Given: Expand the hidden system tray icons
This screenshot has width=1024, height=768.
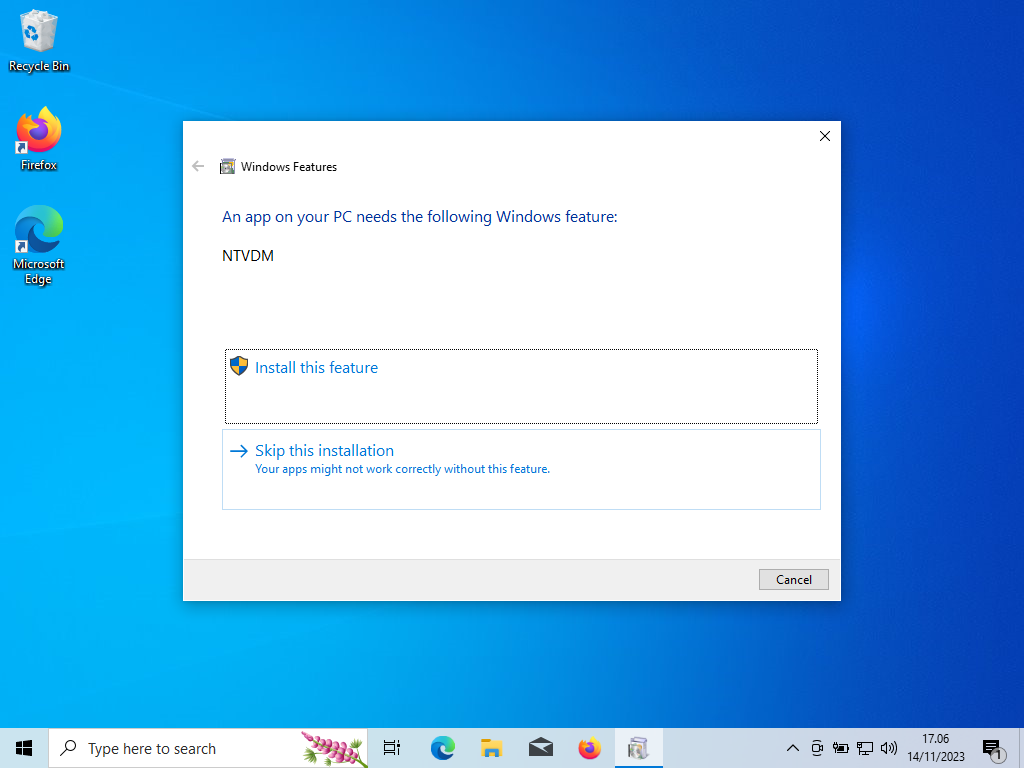Looking at the screenshot, I should (x=793, y=748).
